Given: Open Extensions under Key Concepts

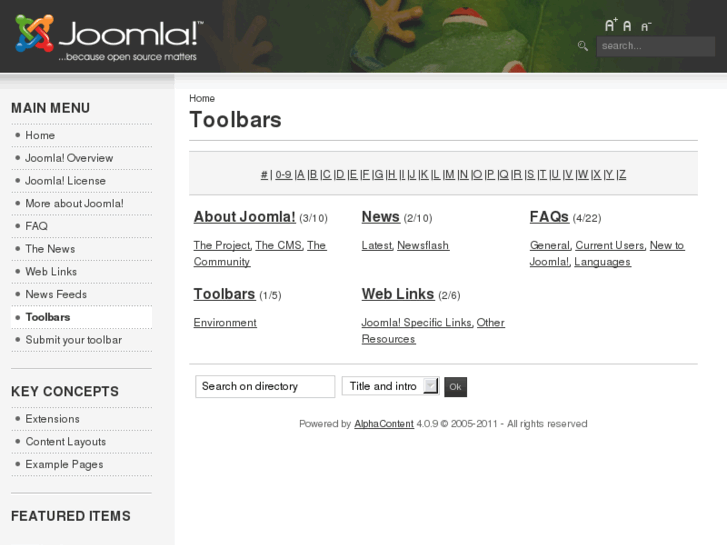Looking at the screenshot, I should pyautogui.click(x=52, y=419).
